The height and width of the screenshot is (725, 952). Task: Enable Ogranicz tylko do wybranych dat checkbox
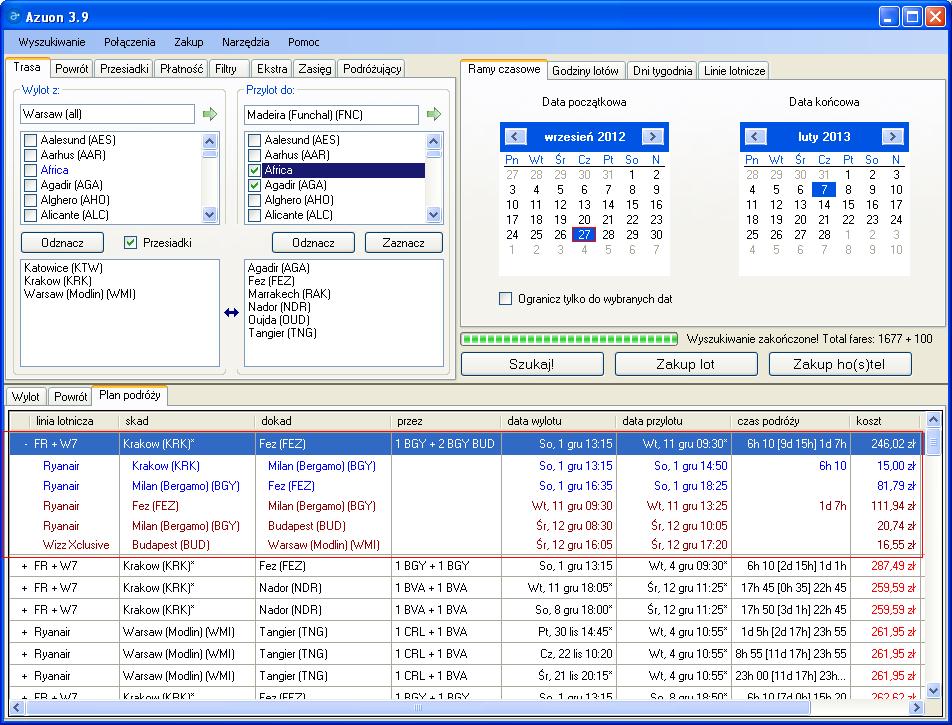pyautogui.click(x=505, y=299)
